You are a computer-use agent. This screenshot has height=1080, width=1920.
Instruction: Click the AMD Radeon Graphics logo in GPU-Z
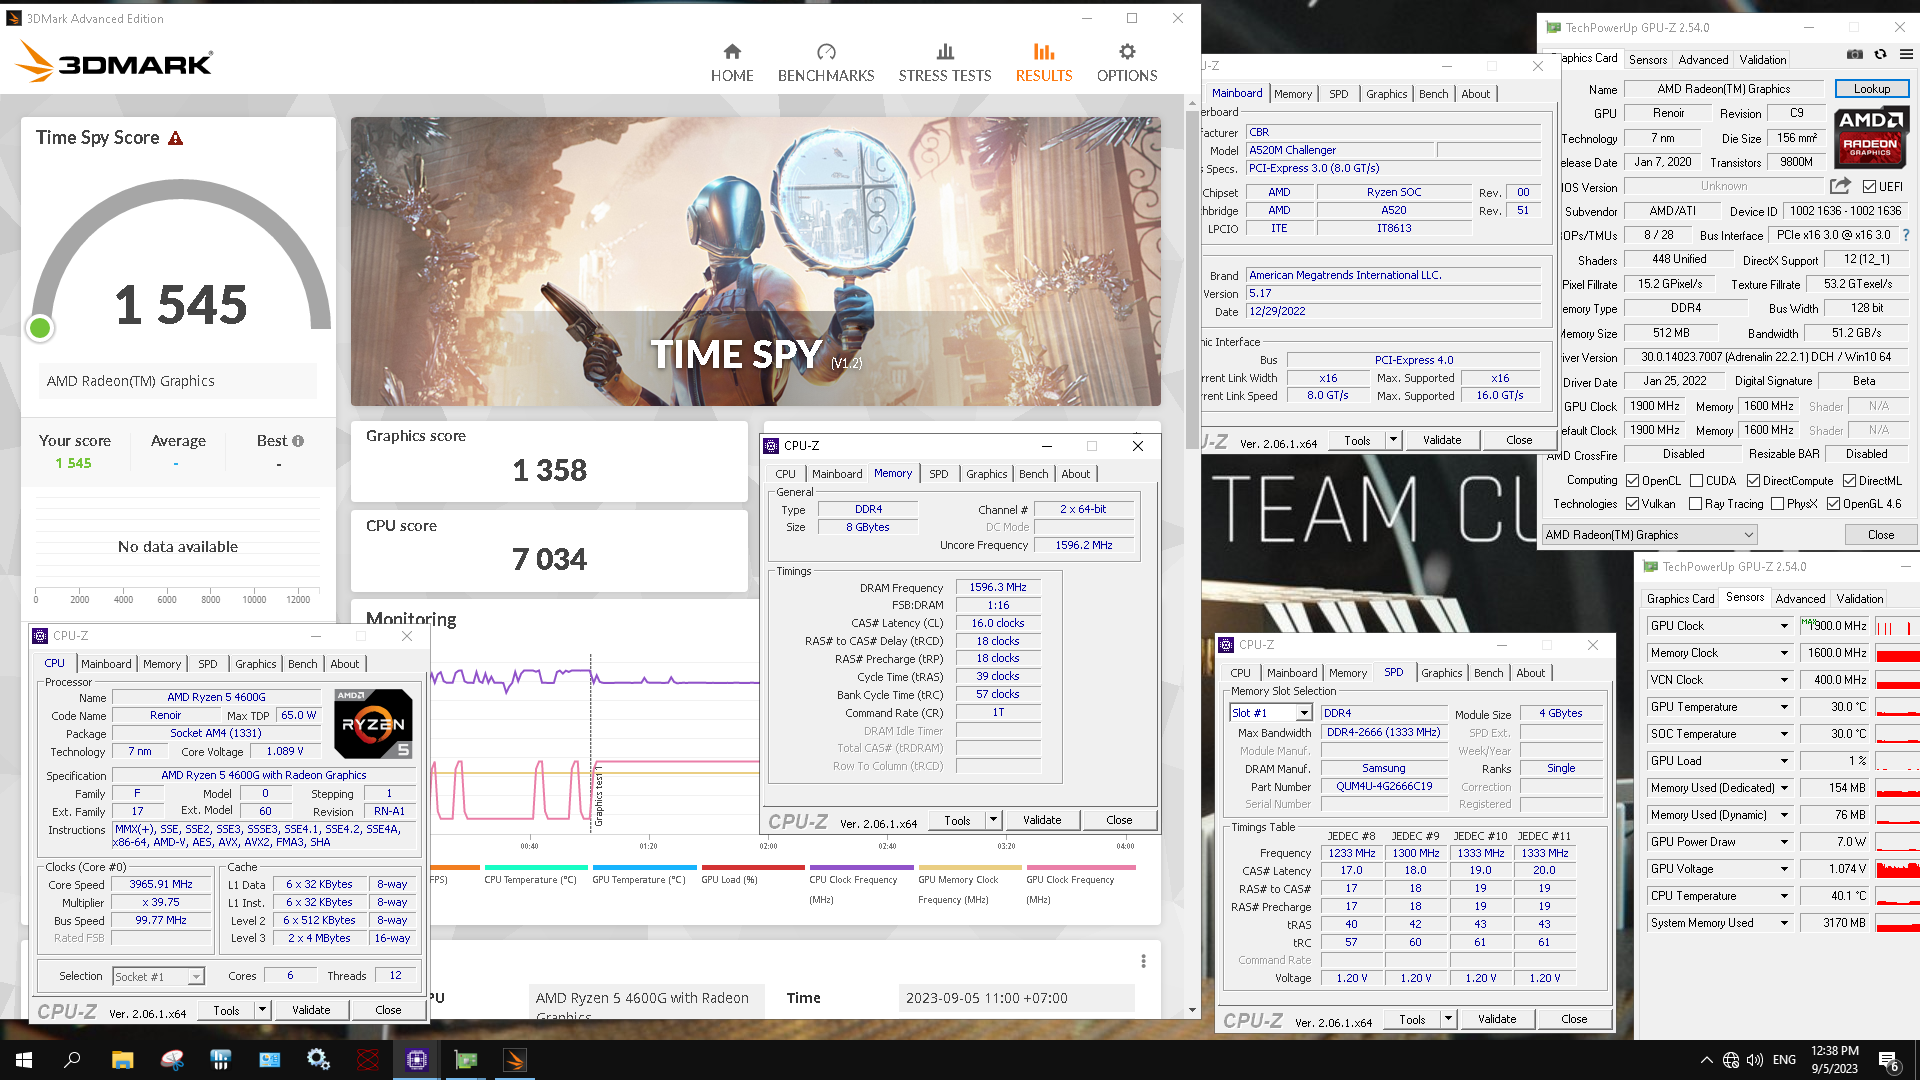point(1870,138)
